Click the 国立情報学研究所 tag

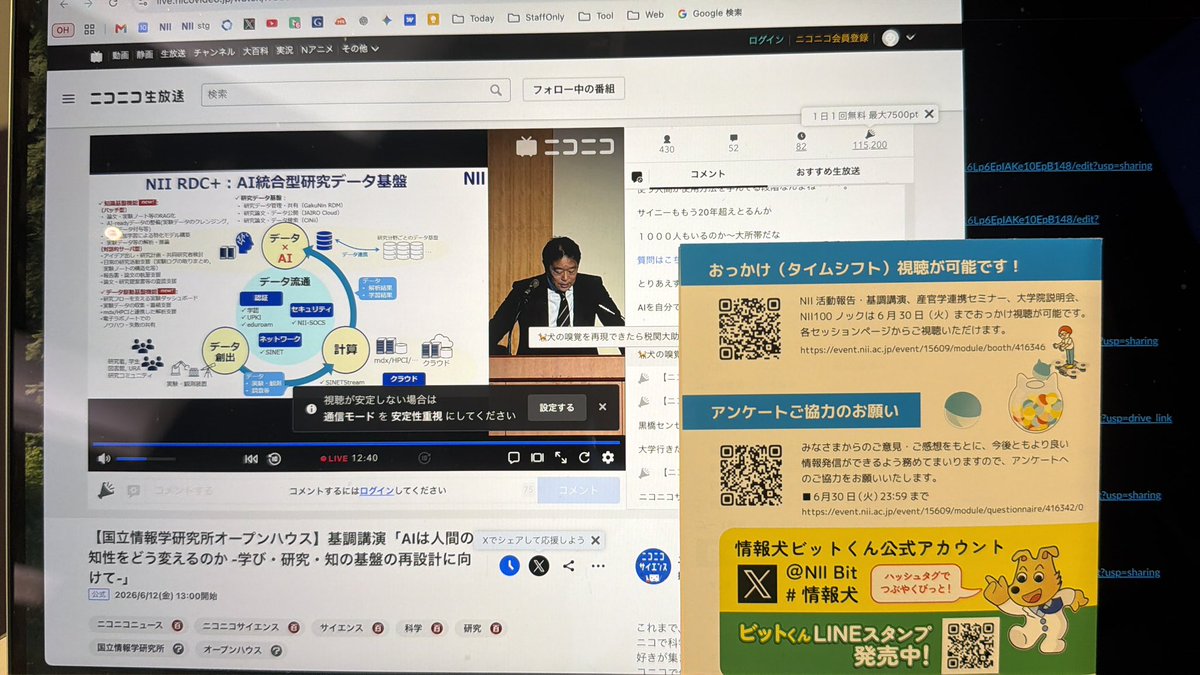pos(132,649)
